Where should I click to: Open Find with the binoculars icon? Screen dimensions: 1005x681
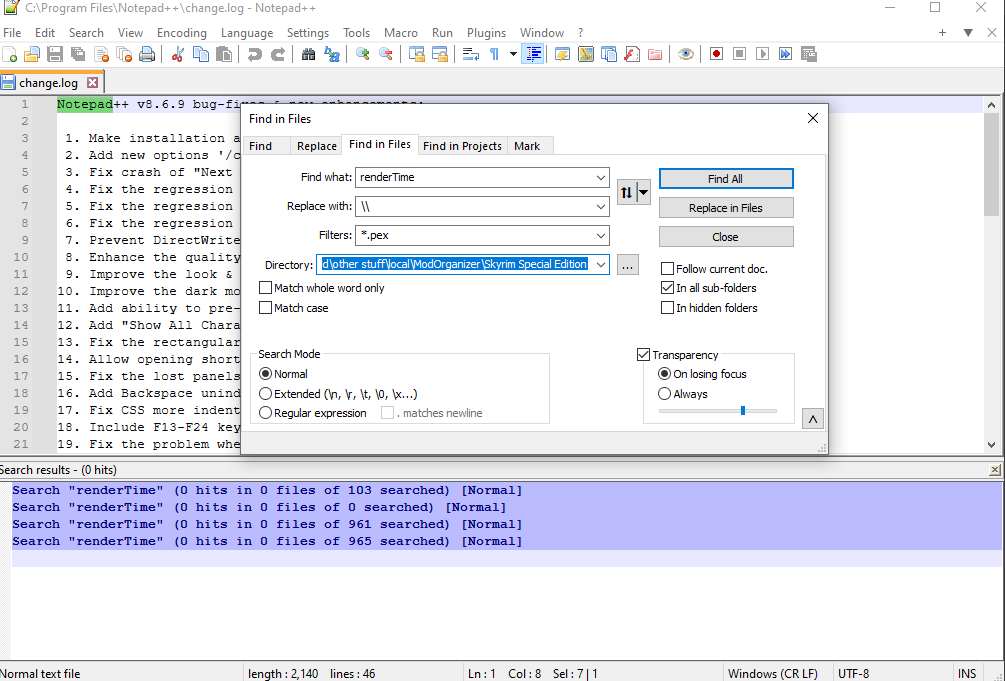click(308, 55)
